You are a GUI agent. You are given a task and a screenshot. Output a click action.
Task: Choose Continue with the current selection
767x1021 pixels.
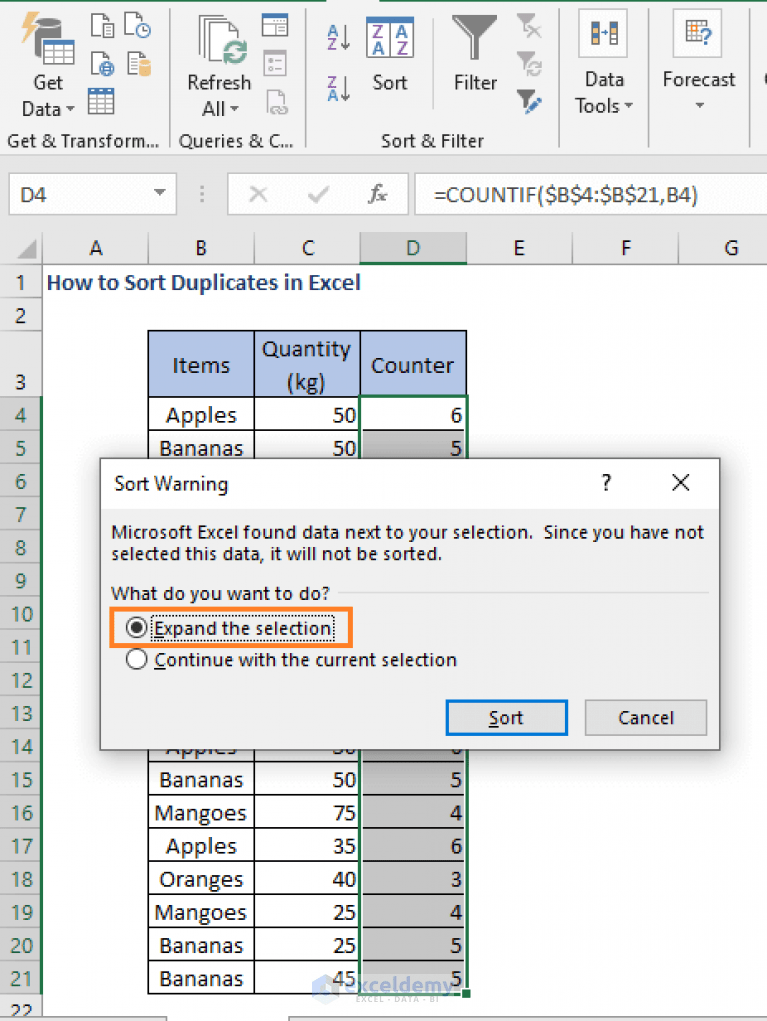pyautogui.click(x=137, y=660)
